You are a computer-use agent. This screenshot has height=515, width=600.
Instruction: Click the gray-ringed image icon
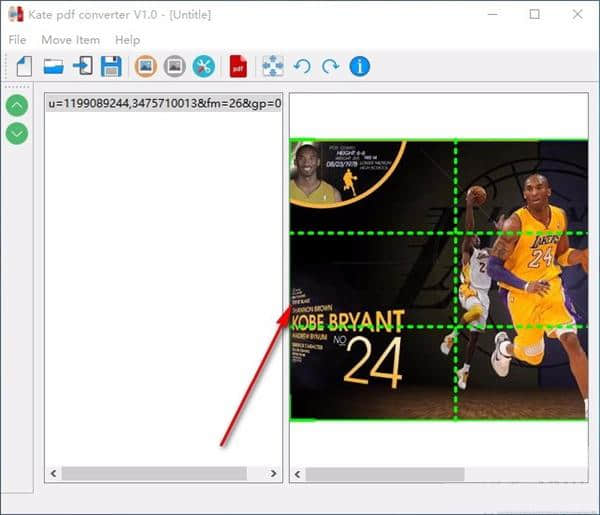click(174, 67)
